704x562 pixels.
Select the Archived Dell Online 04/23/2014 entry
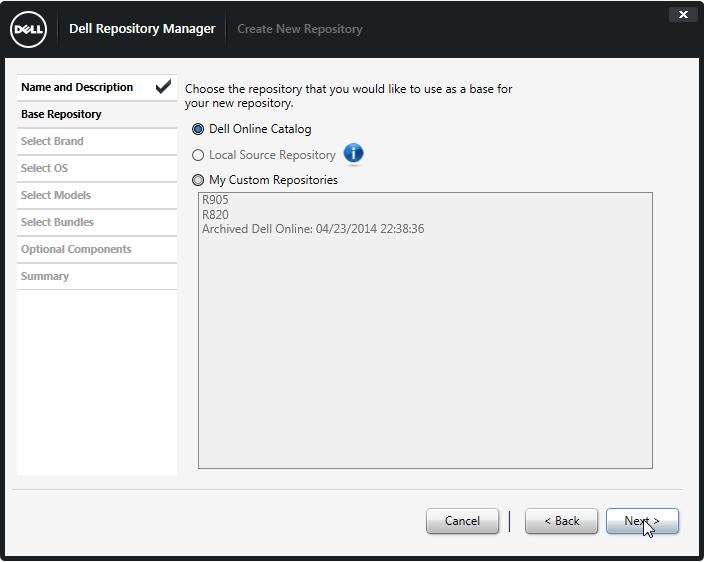[313, 229]
